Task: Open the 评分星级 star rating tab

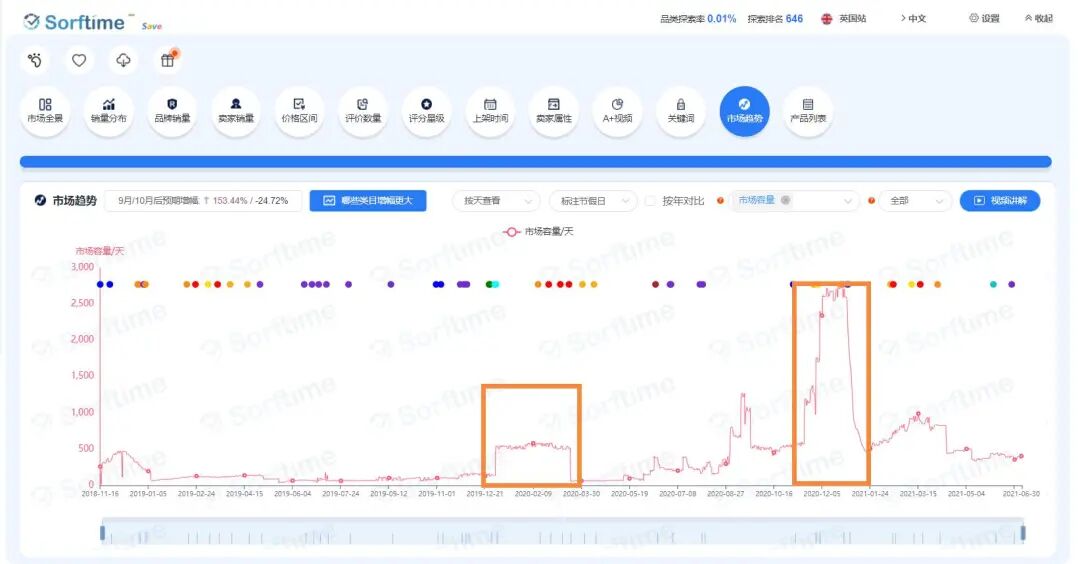Action: pyautogui.click(x=426, y=111)
